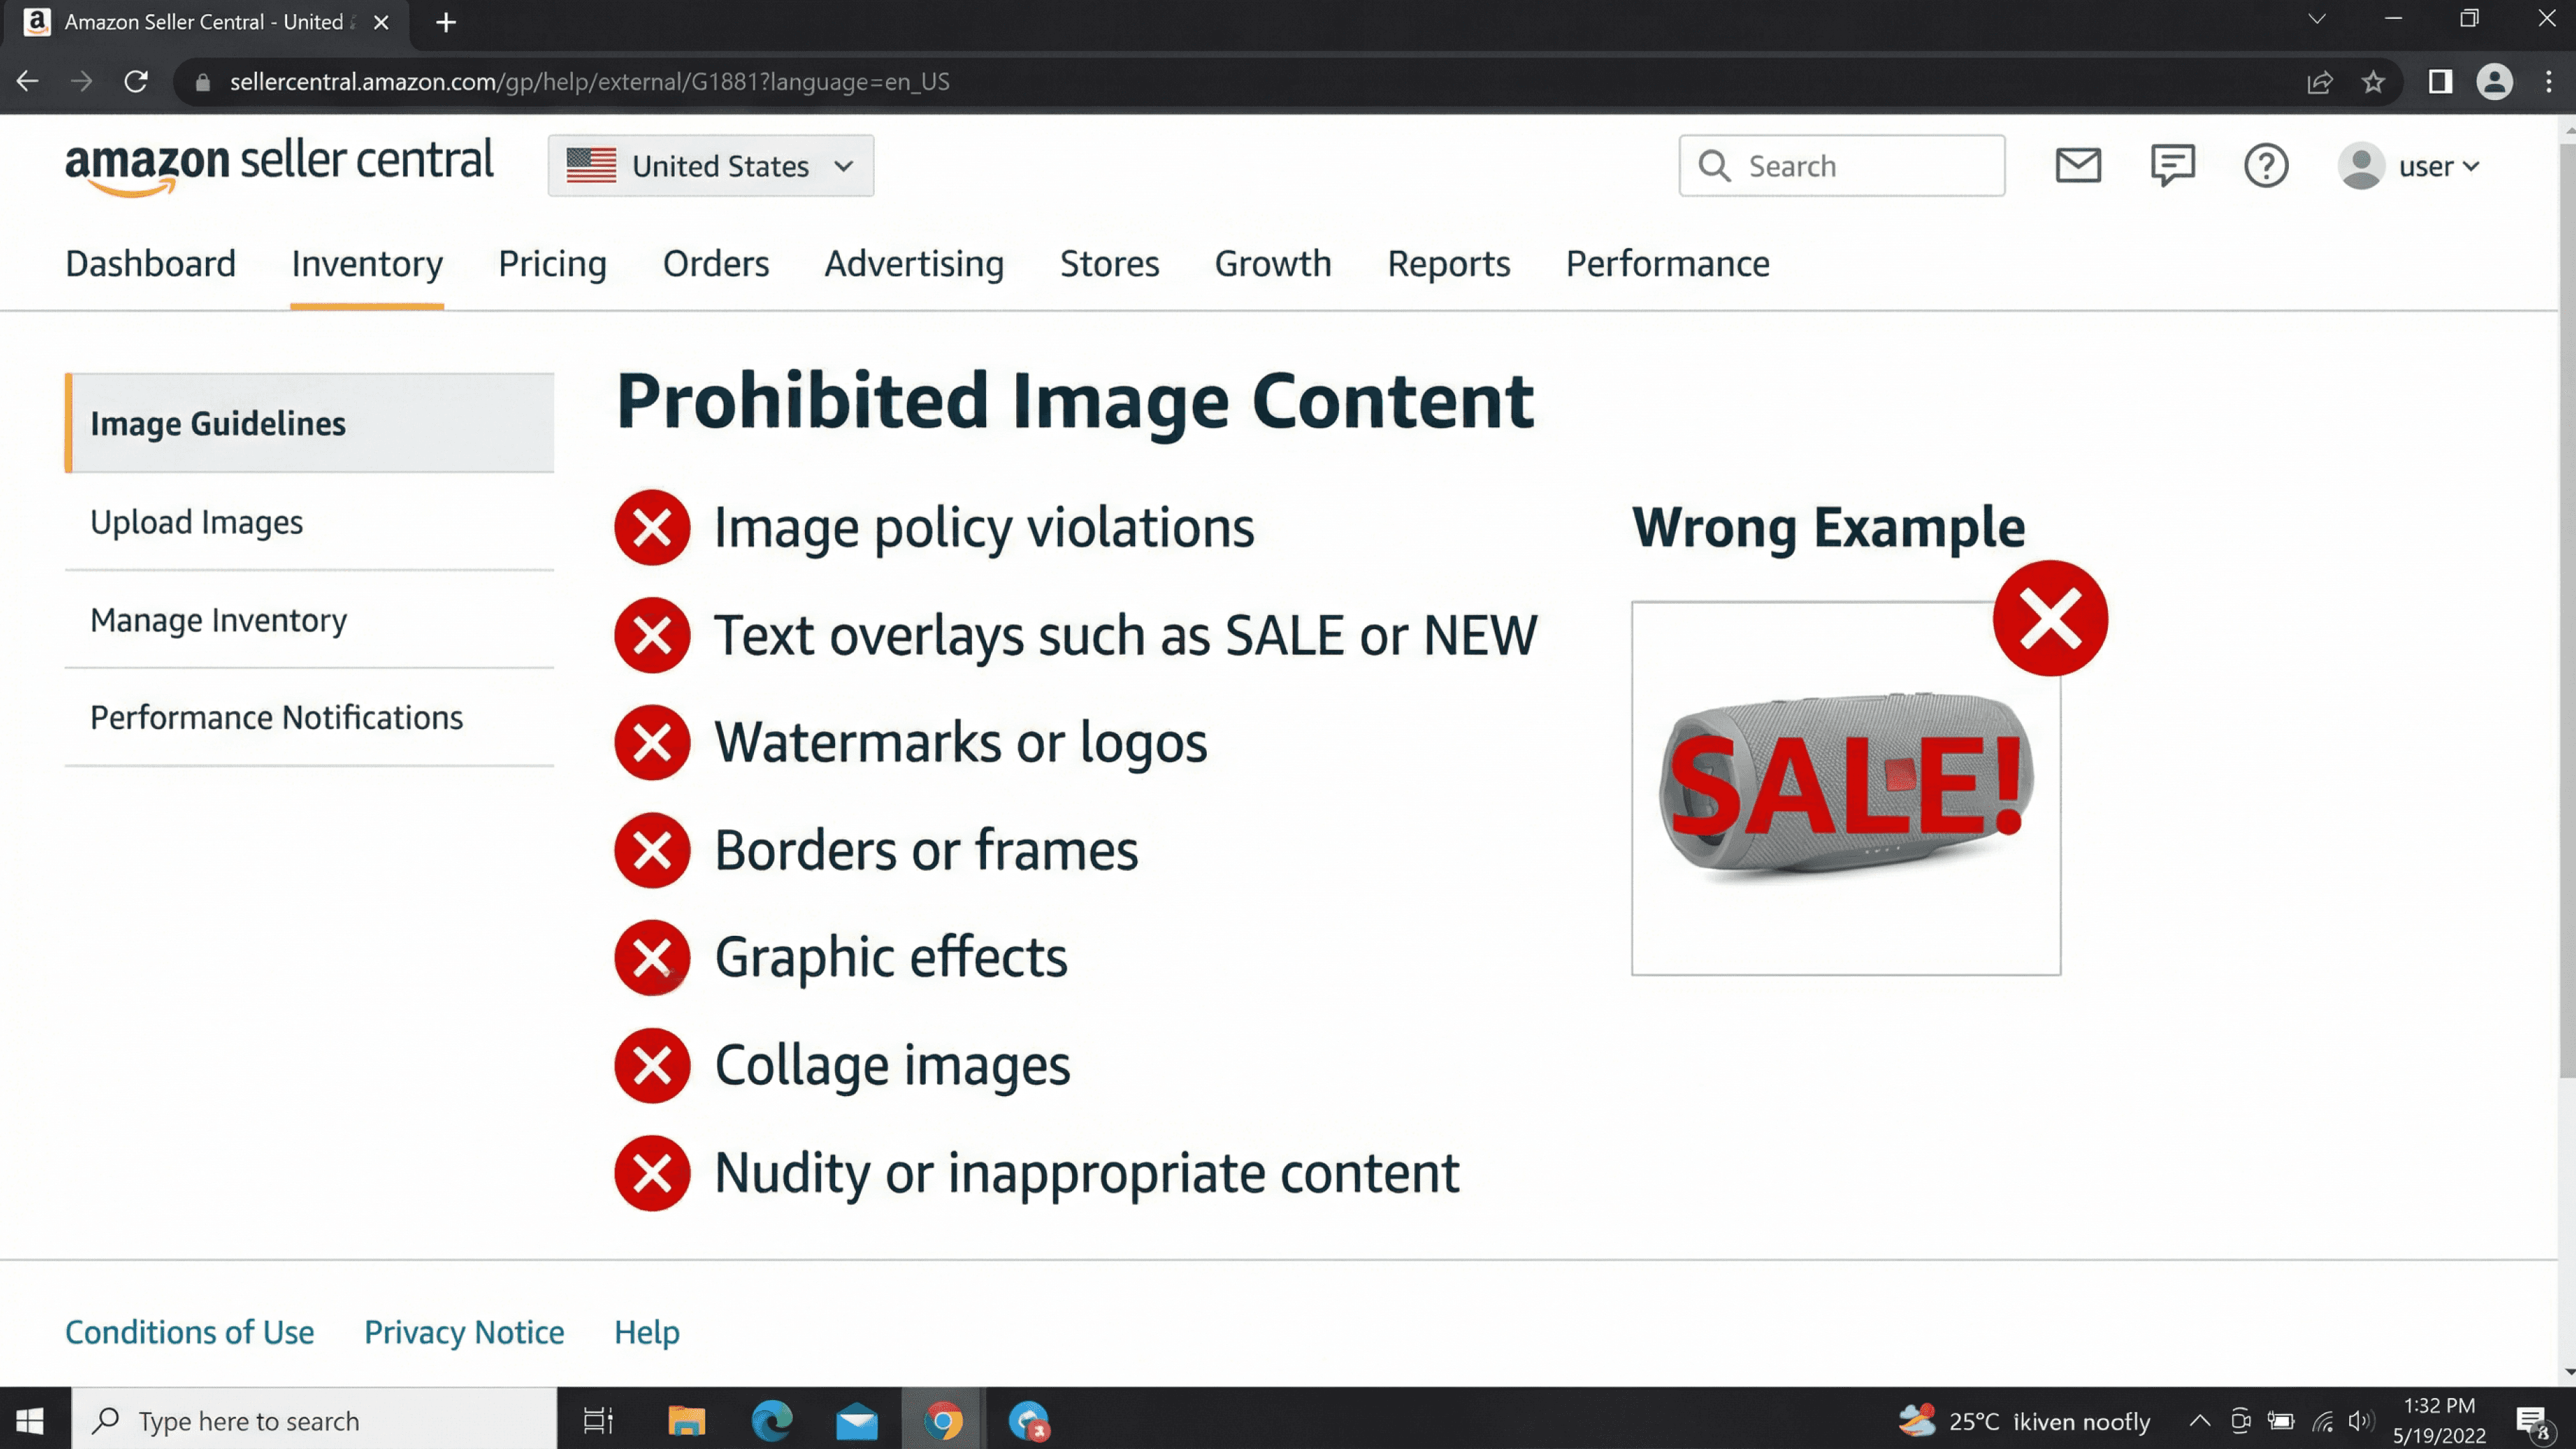Switch to the Inventory tab
The width and height of the screenshot is (2576, 1449).
coord(367,264)
